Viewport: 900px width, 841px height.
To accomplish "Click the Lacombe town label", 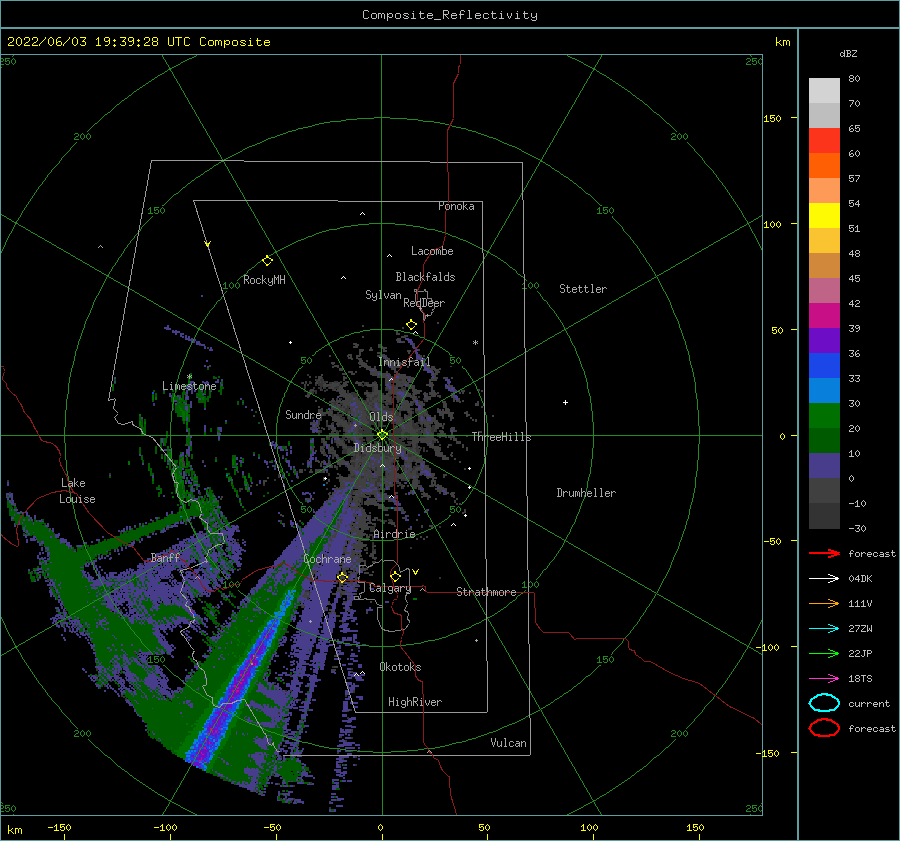I will point(432,251).
